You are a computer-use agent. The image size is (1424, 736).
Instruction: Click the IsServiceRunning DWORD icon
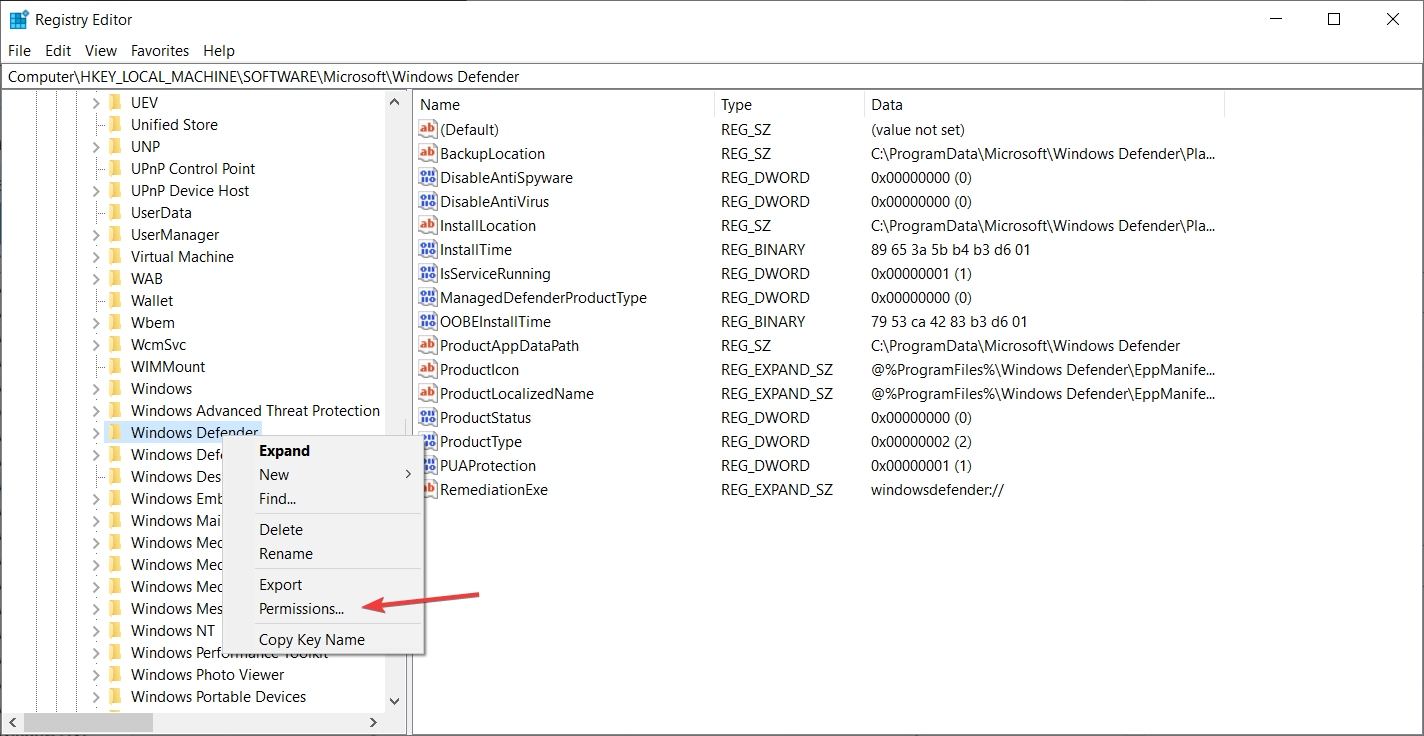pyautogui.click(x=428, y=273)
